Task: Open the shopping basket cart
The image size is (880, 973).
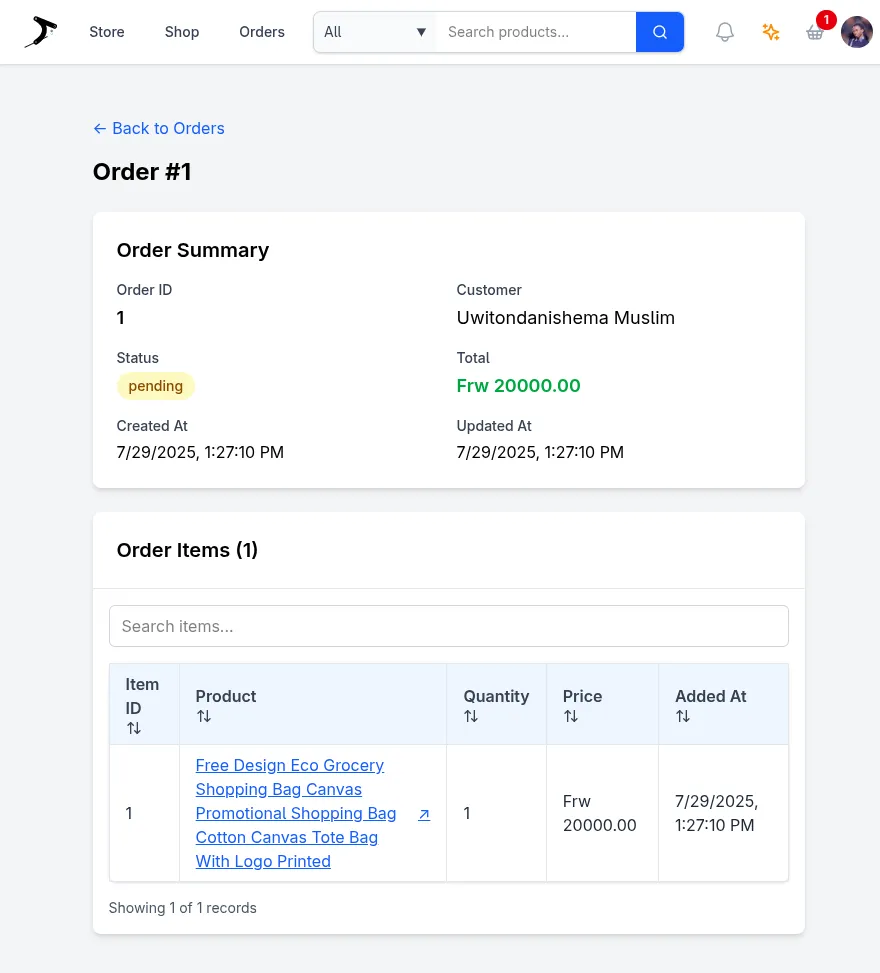Action: tap(815, 32)
